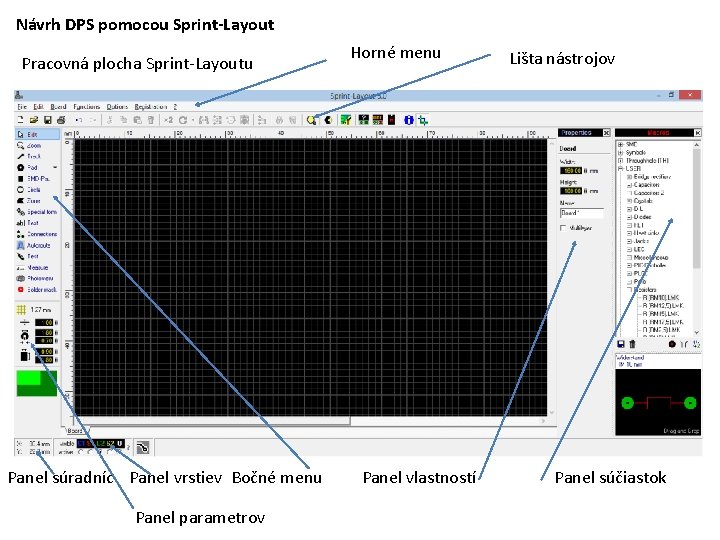Click the delete macro trash icon

632,344
